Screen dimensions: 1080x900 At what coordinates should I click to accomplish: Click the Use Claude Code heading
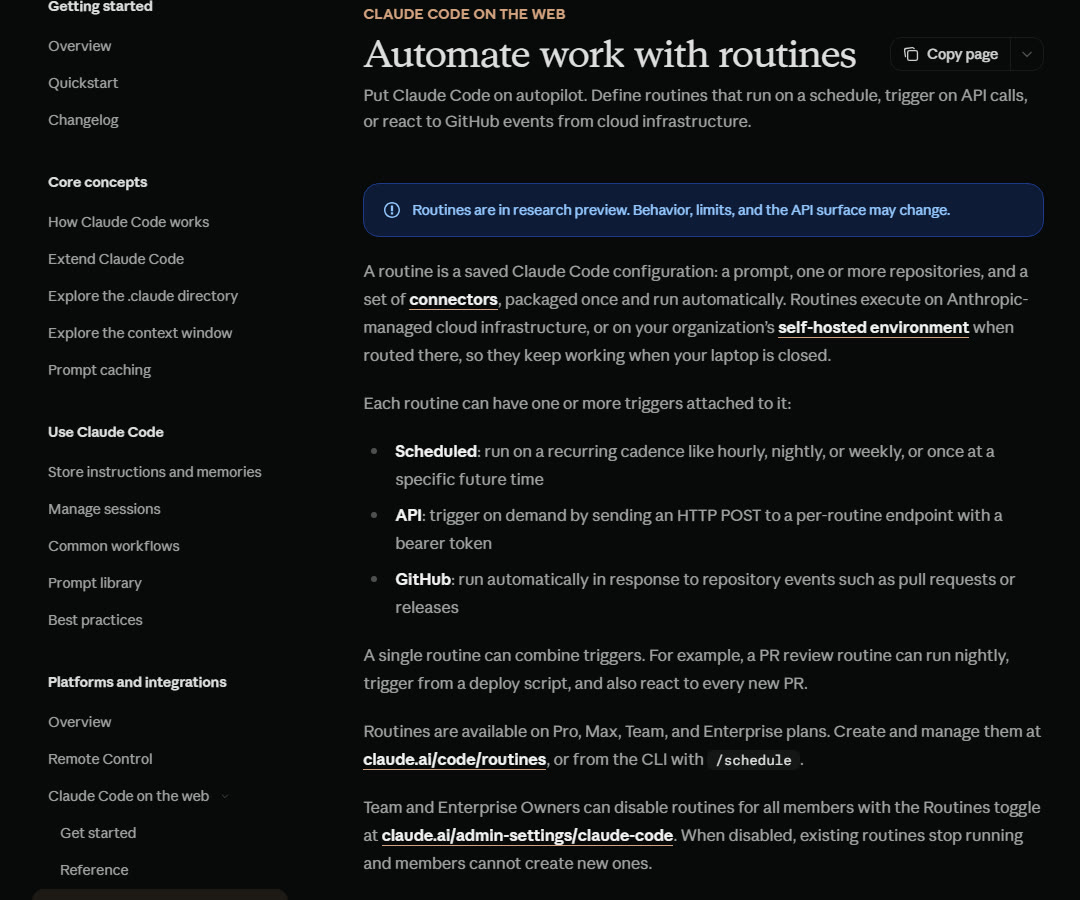(x=105, y=432)
